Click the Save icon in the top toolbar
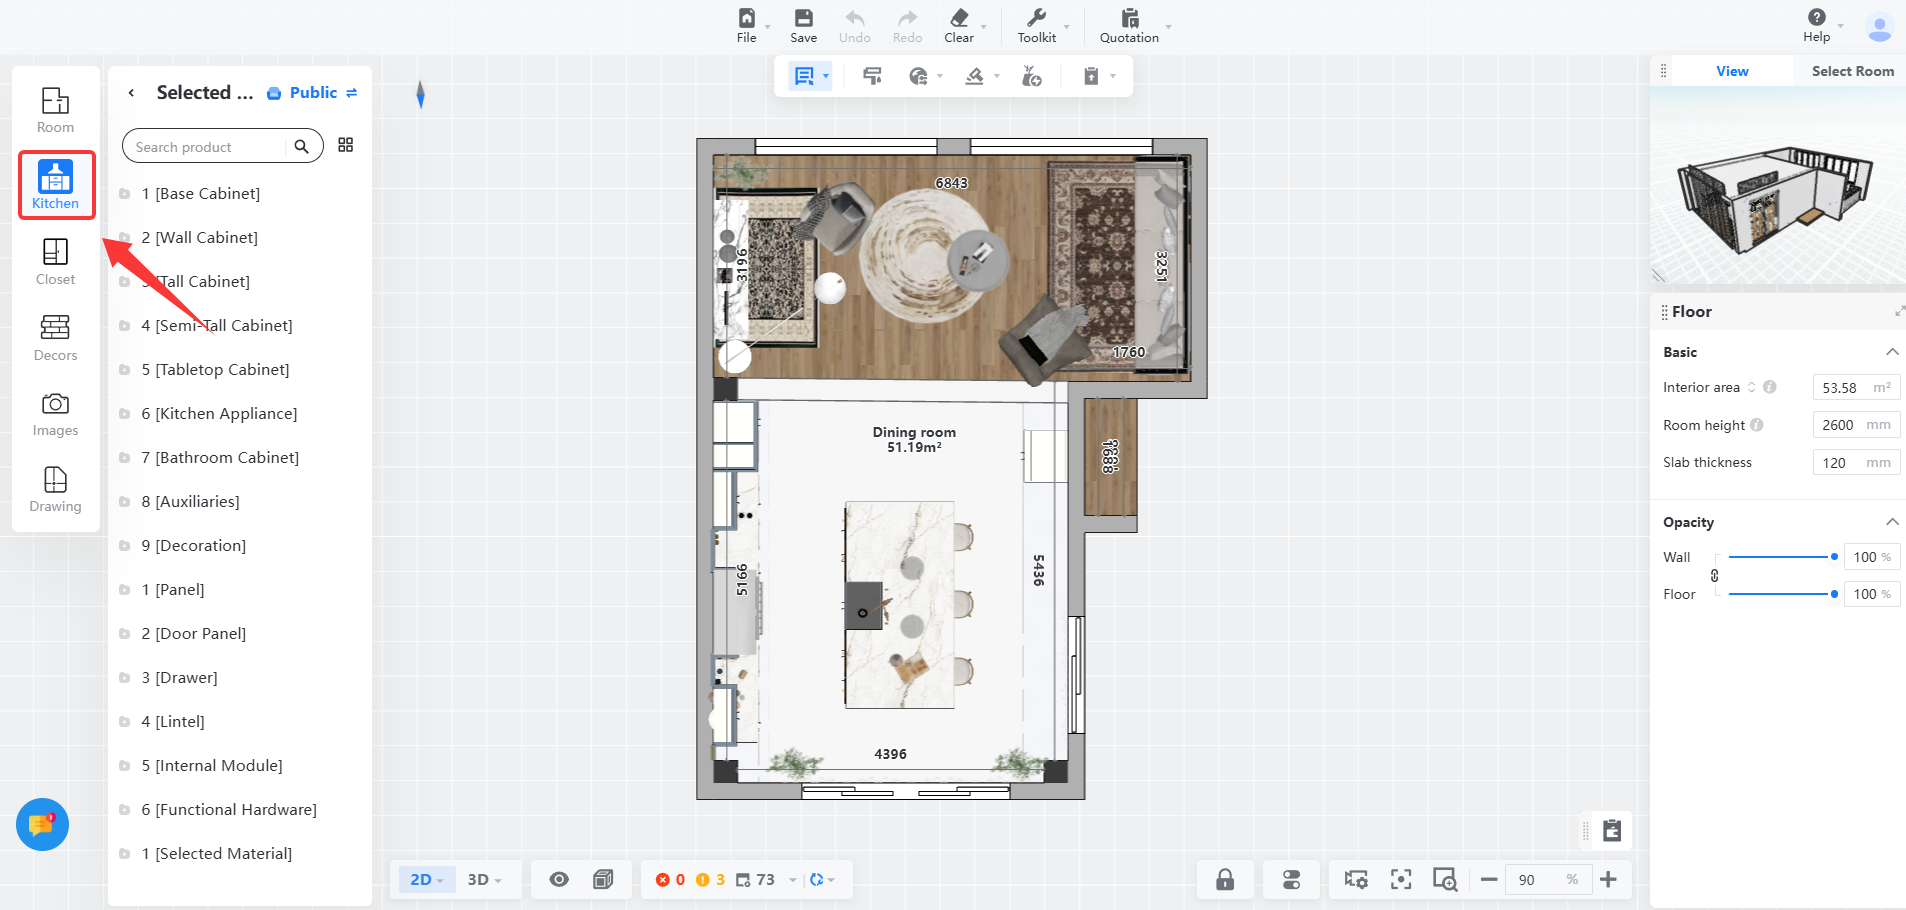The image size is (1906, 910). pos(803,25)
